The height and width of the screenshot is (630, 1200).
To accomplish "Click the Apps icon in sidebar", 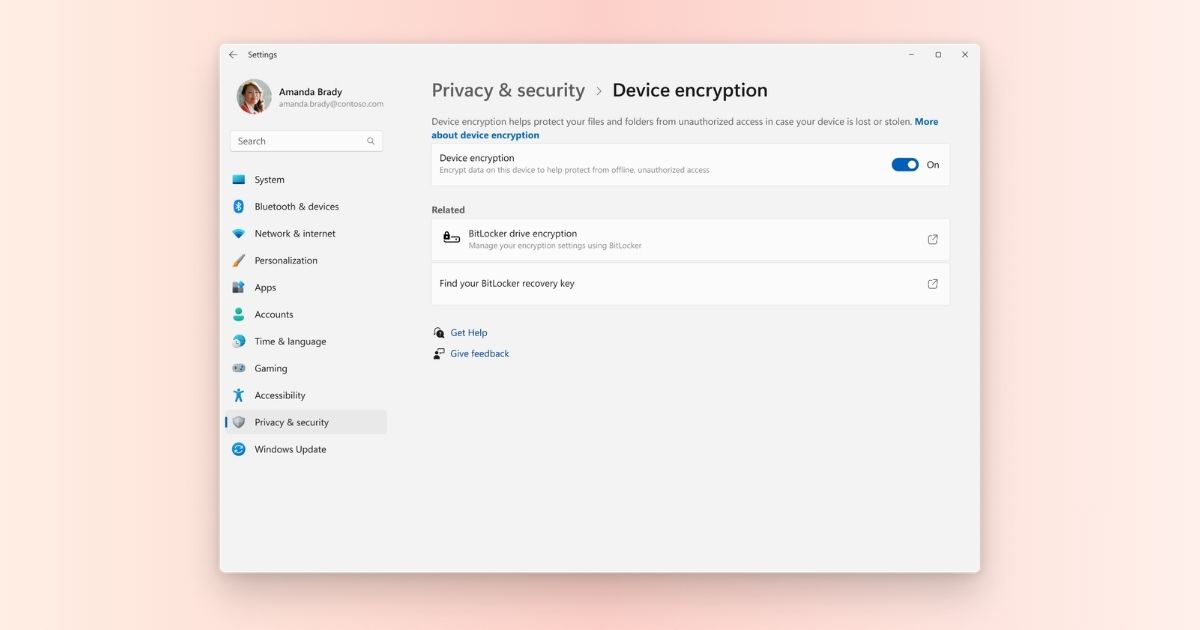I will [x=239, y=288].
